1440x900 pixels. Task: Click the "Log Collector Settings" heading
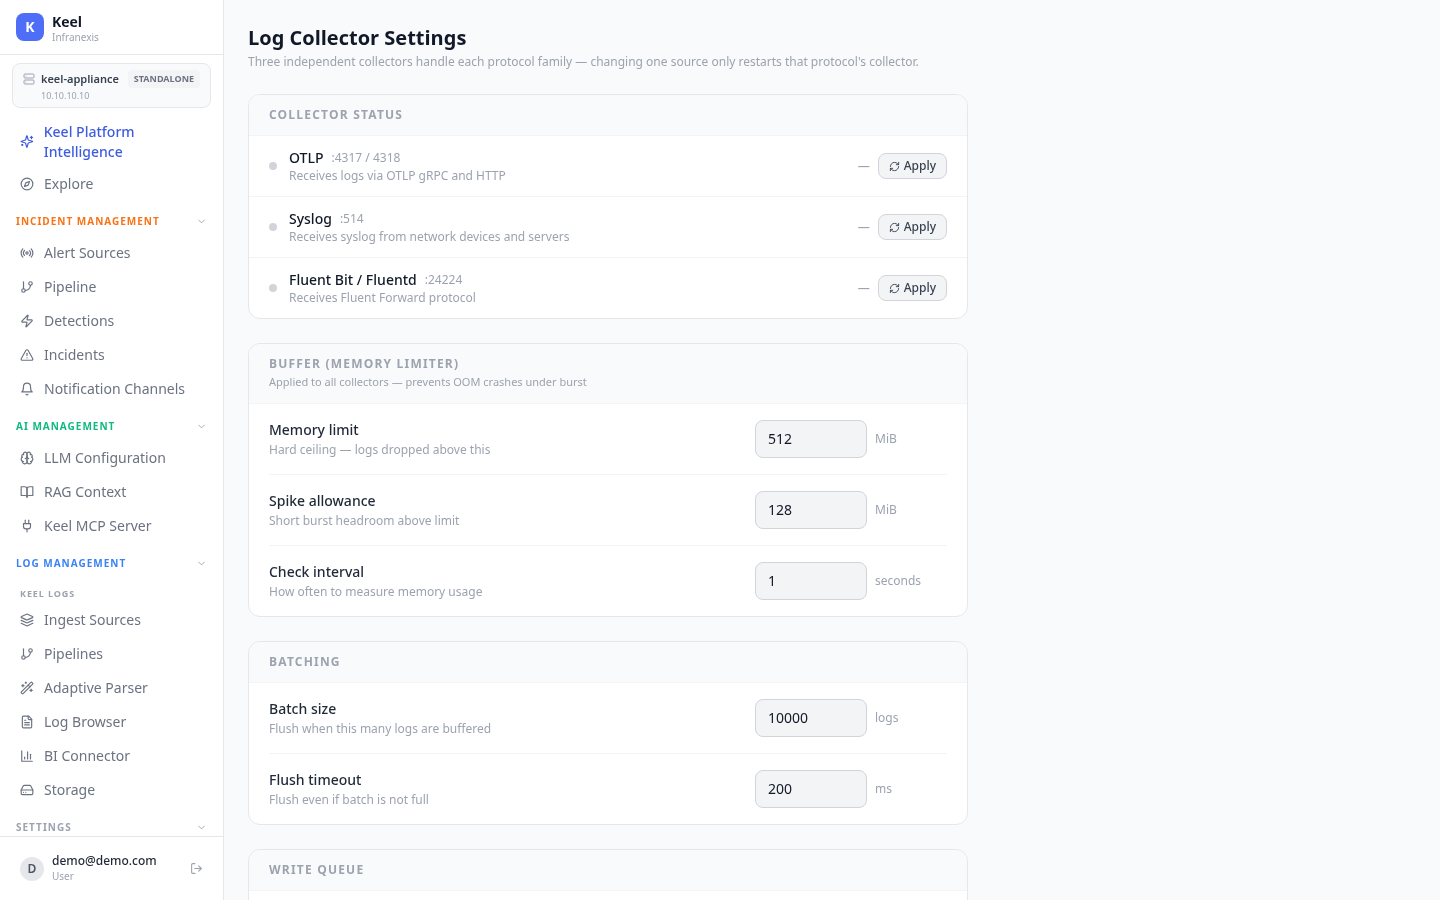357,38
